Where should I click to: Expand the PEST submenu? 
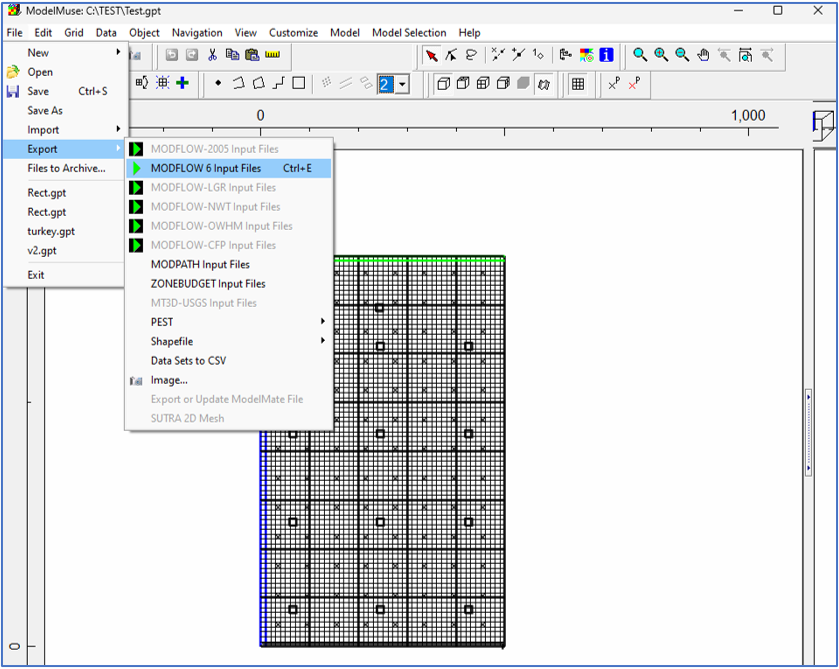pyautogui.click(x=228, y=322)
